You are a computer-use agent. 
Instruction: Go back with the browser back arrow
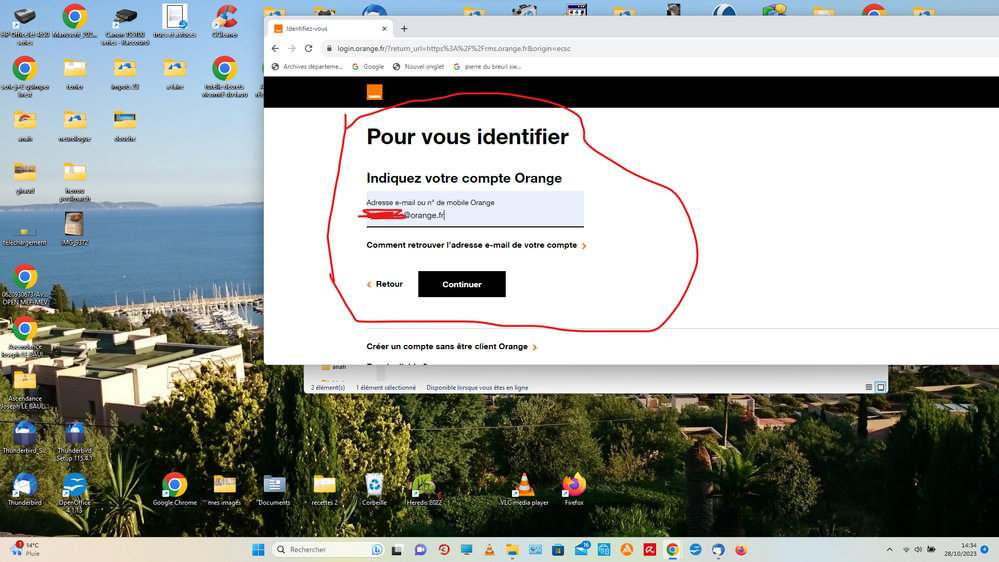point(276,48)
